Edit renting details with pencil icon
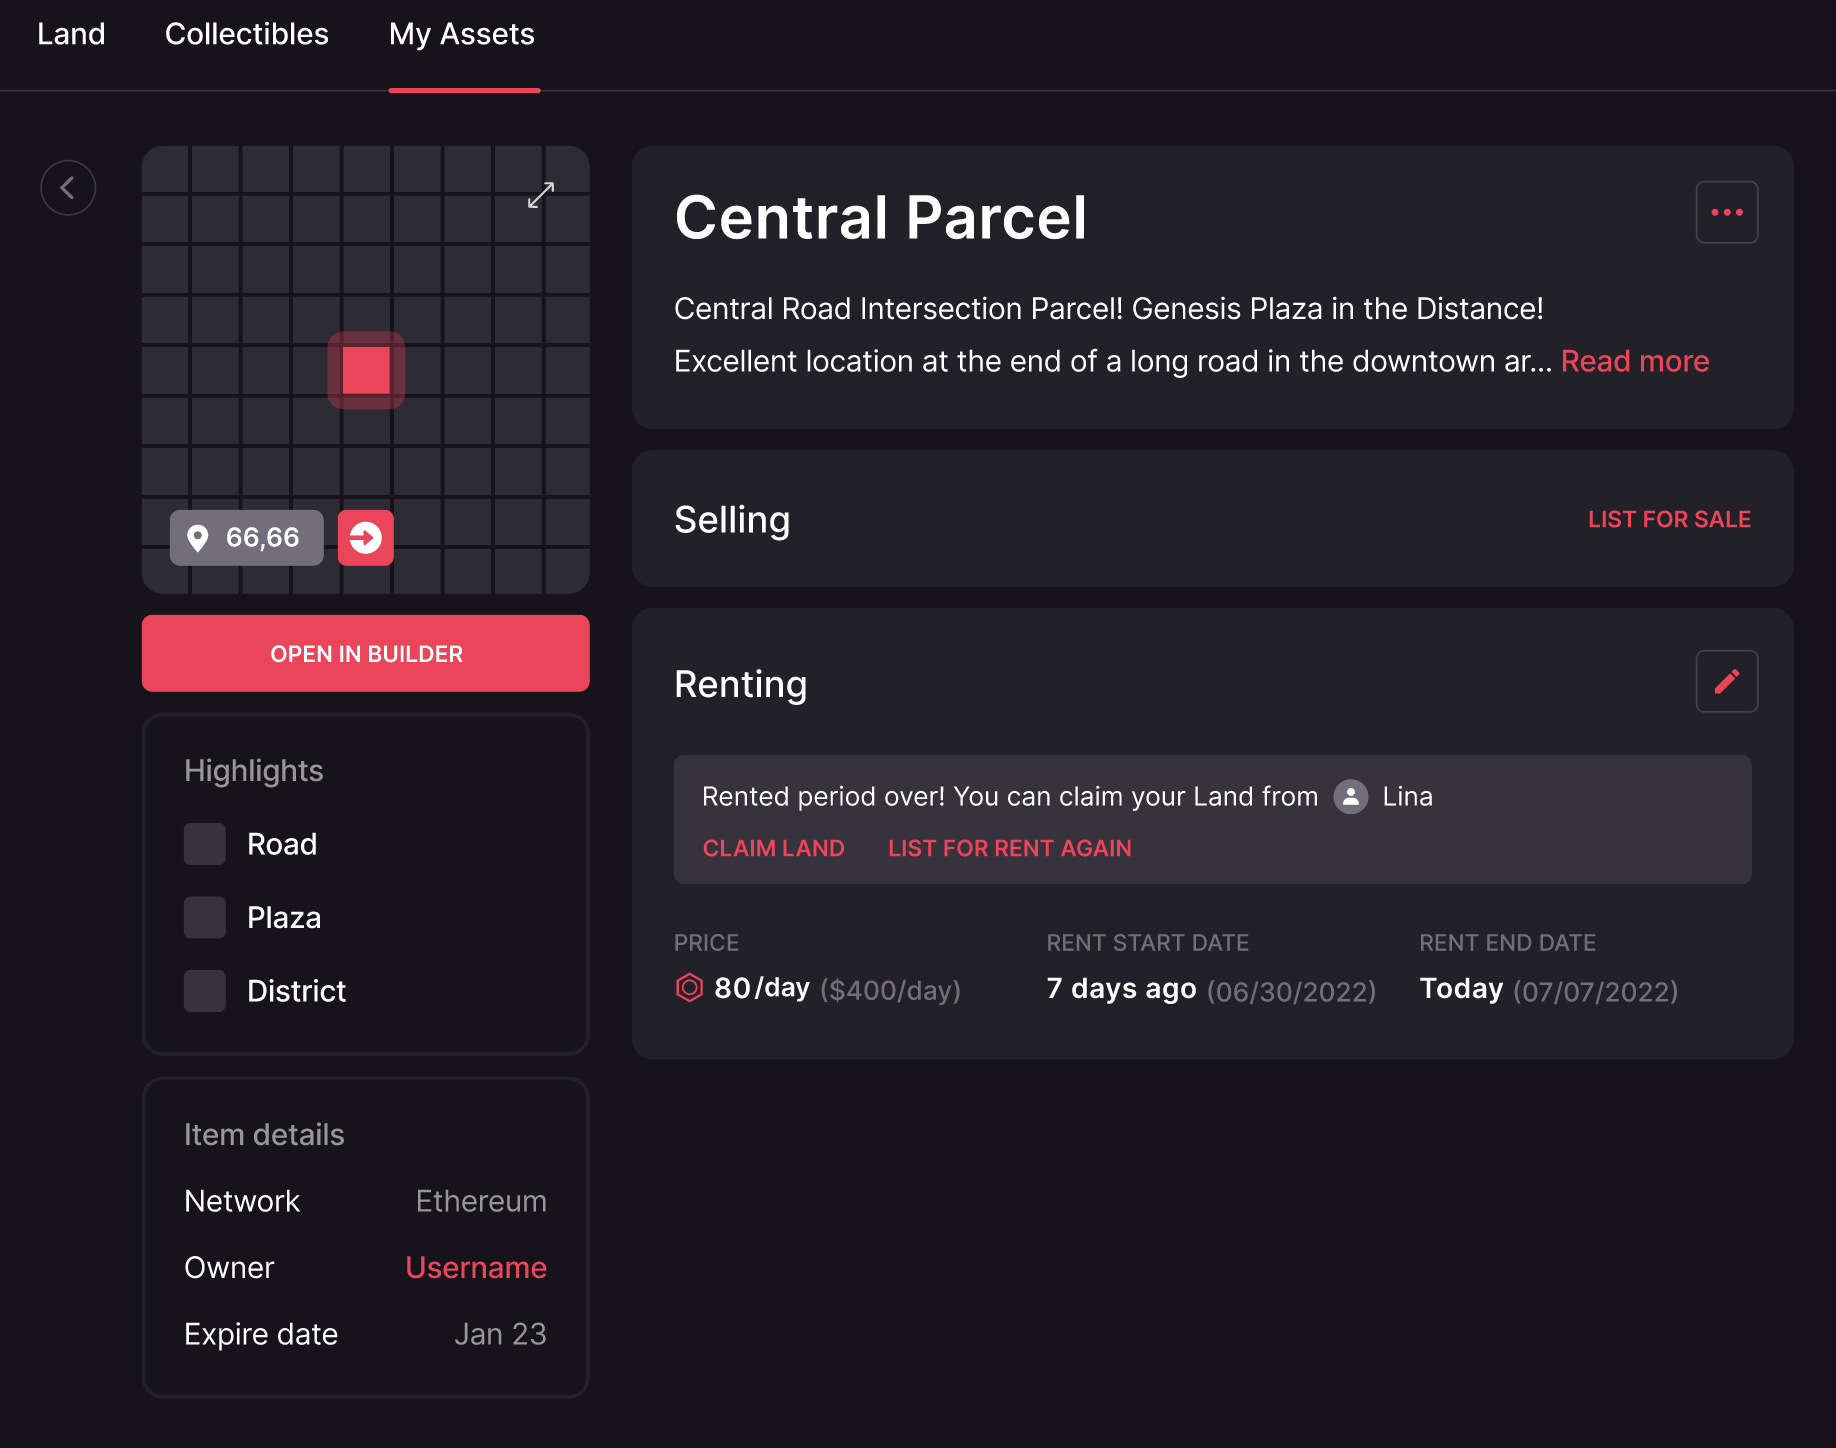The height and width of the screenshot is (1448, 1836). [1726, 682]
